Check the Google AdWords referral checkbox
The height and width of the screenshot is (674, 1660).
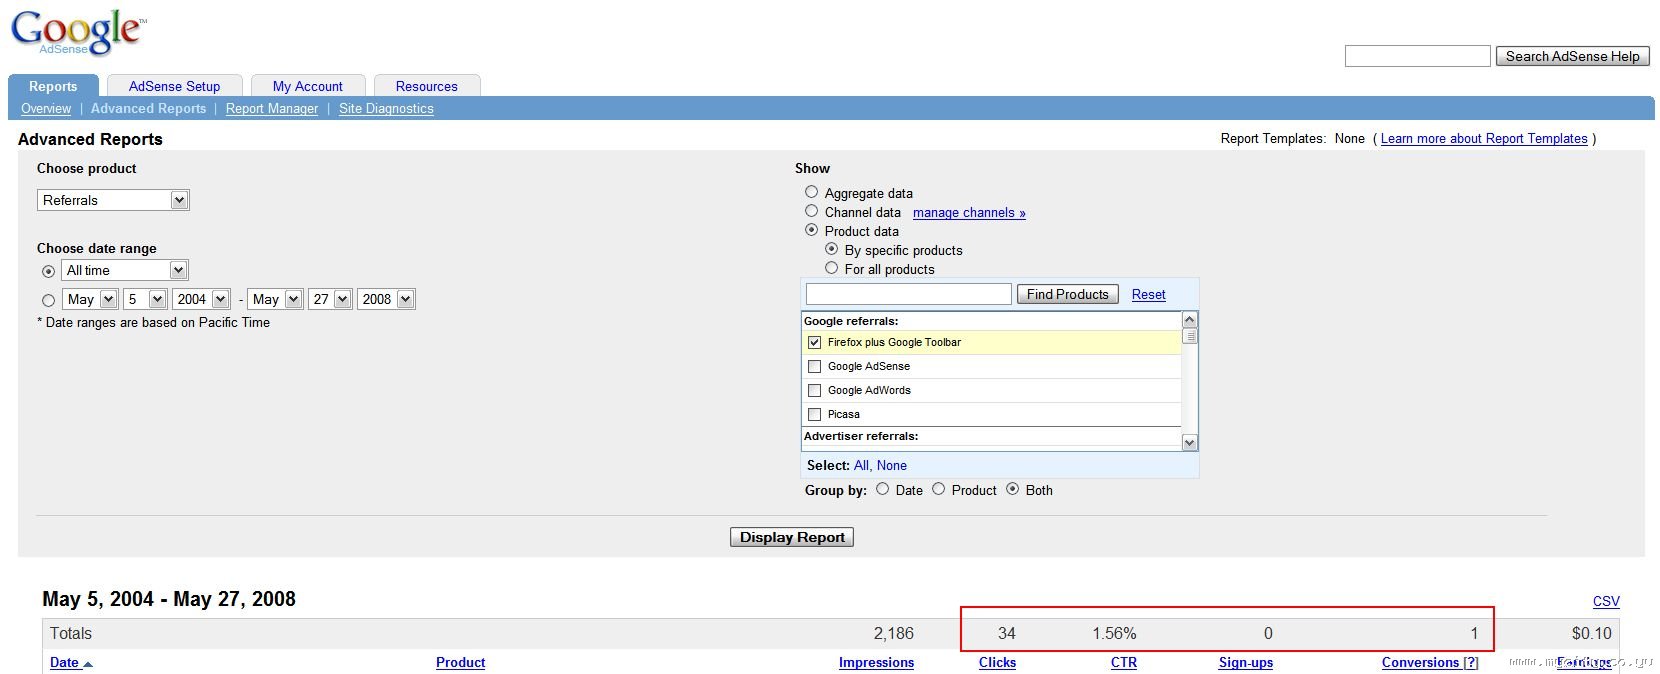pyautogui.click(x=814, y=390)
